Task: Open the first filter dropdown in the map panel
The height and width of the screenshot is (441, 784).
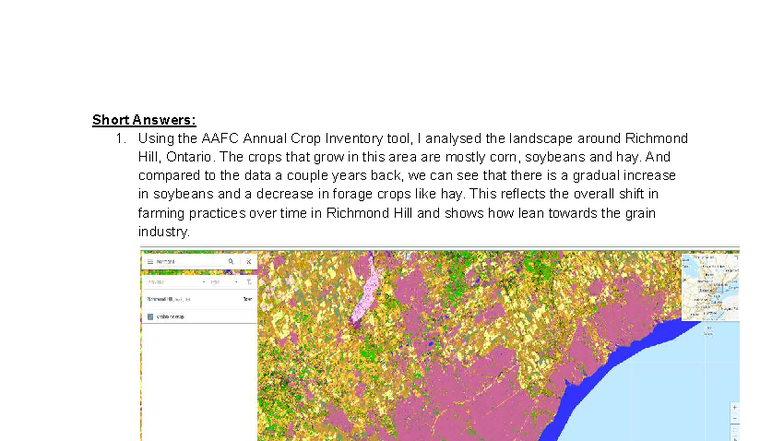Action: click(176, 282)
